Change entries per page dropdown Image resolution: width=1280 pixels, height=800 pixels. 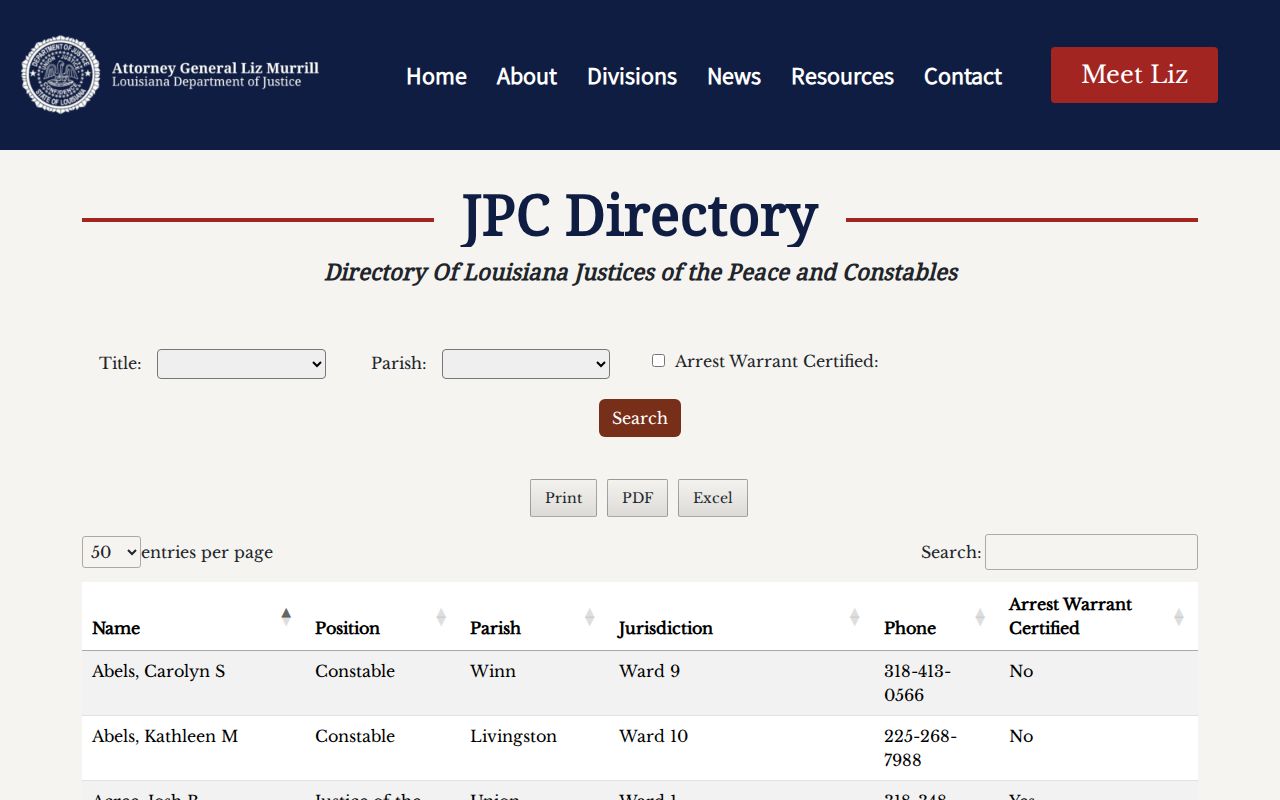pyautogui.click(x=111, y=552)
